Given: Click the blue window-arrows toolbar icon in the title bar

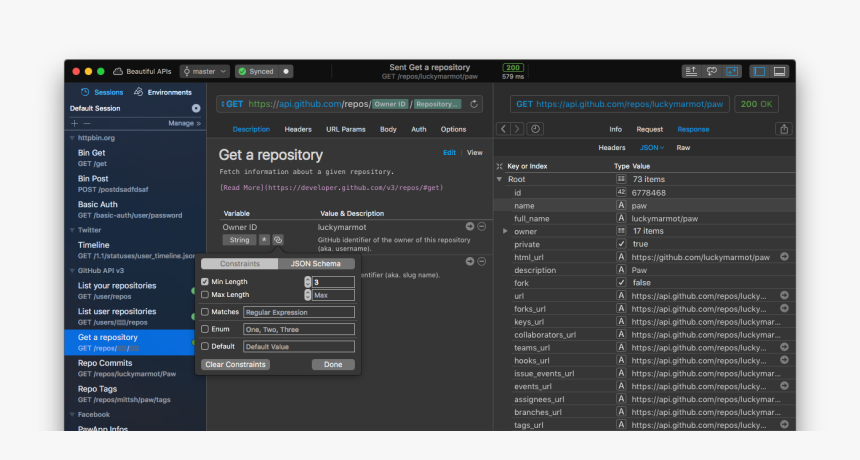Looking at the screenshot, I should (x=732, y=71).
